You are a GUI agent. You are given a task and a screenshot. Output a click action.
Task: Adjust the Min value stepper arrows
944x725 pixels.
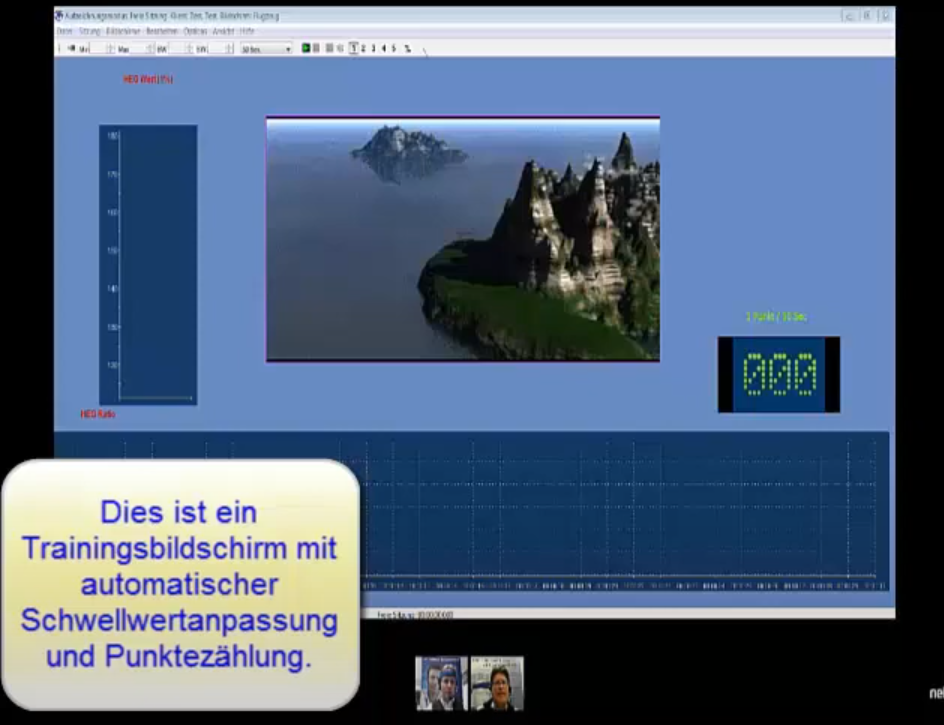[110, 49]
